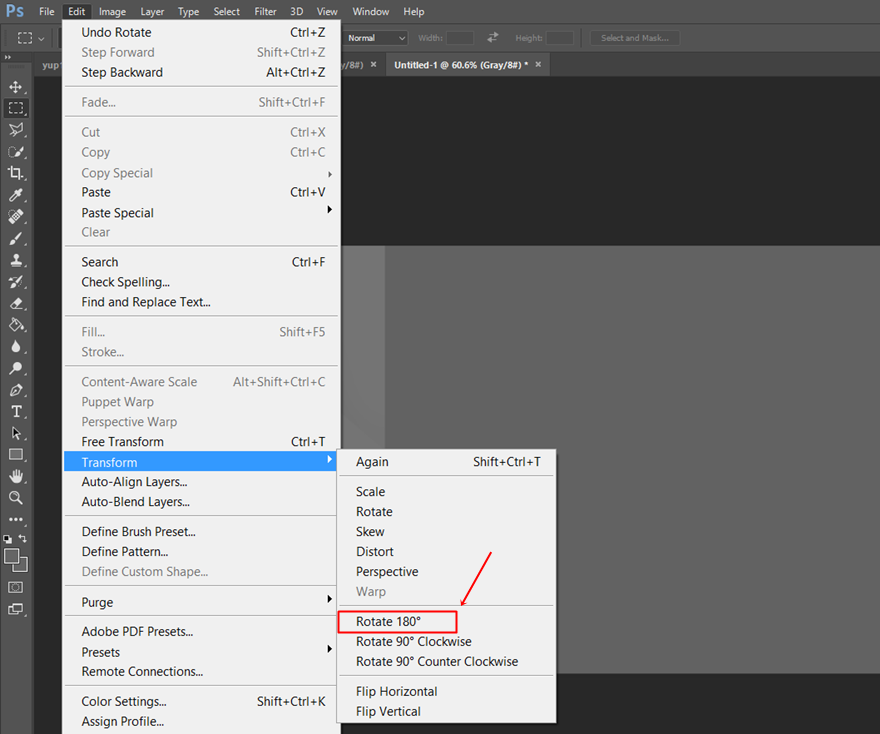Select the Polygonal Lasso tool
Image resolution: width=880 pixels, height=734 pixels.
coord(16,130)
